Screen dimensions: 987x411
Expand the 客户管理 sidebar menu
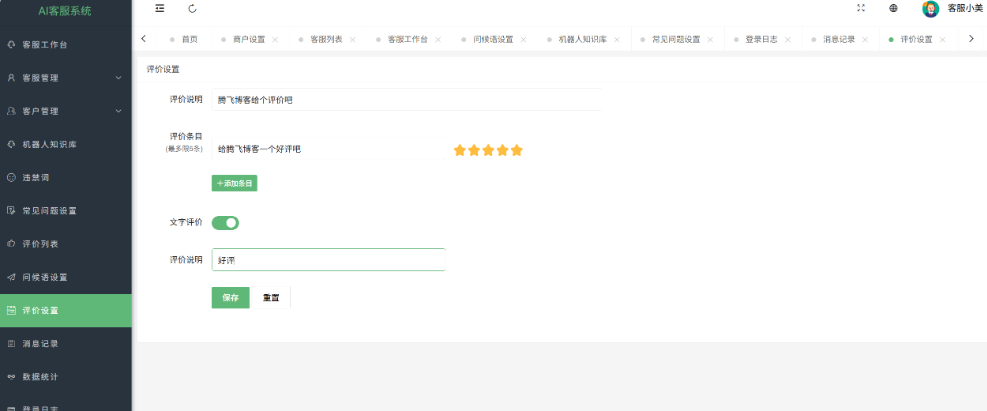65,111
